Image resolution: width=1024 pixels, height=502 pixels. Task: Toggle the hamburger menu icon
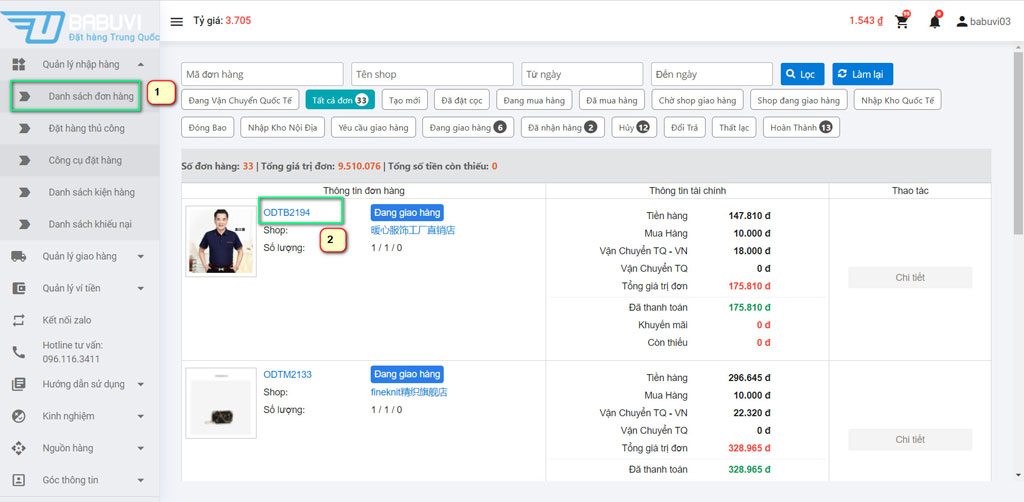pyautogui.click(x=177, y=21)
